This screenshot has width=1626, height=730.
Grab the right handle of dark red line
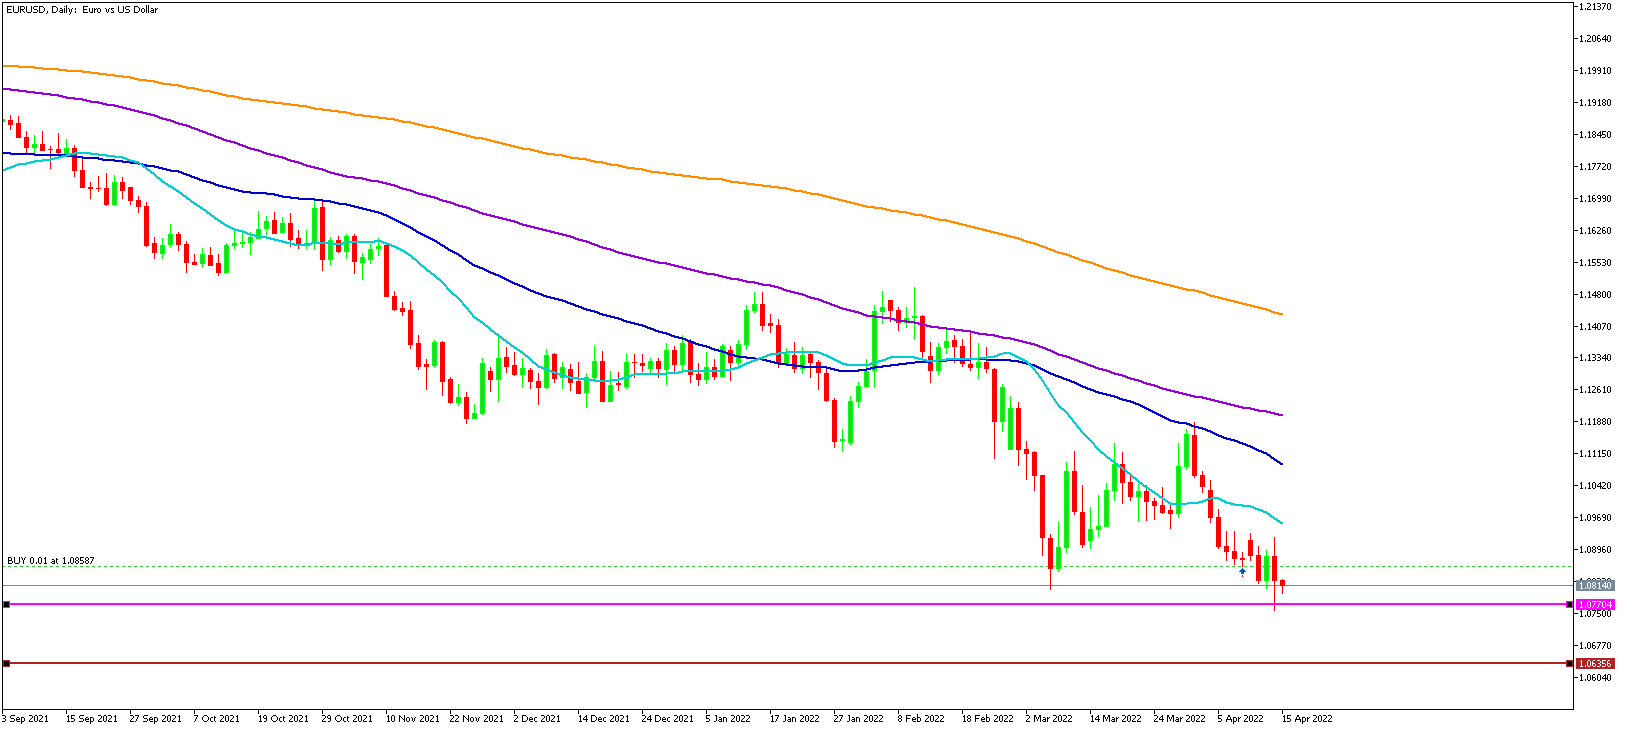pos(1569,663)
